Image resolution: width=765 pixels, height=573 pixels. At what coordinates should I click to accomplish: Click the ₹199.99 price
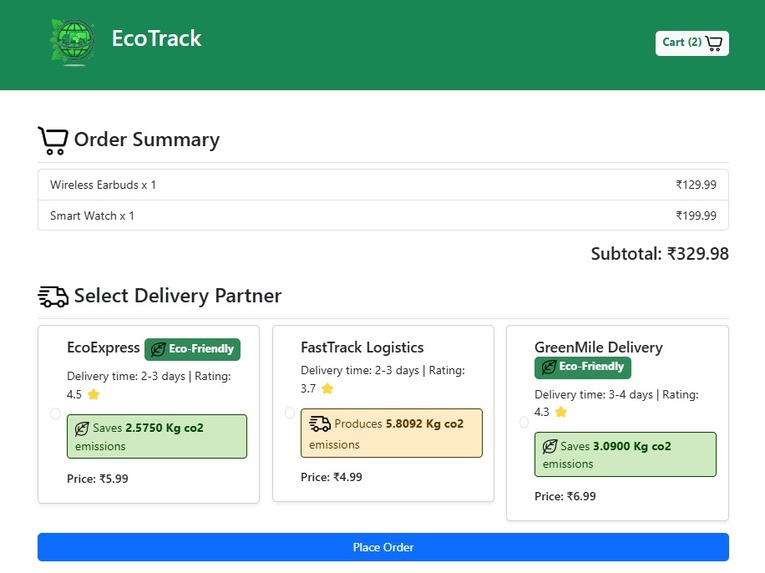(x=696, y=216)
